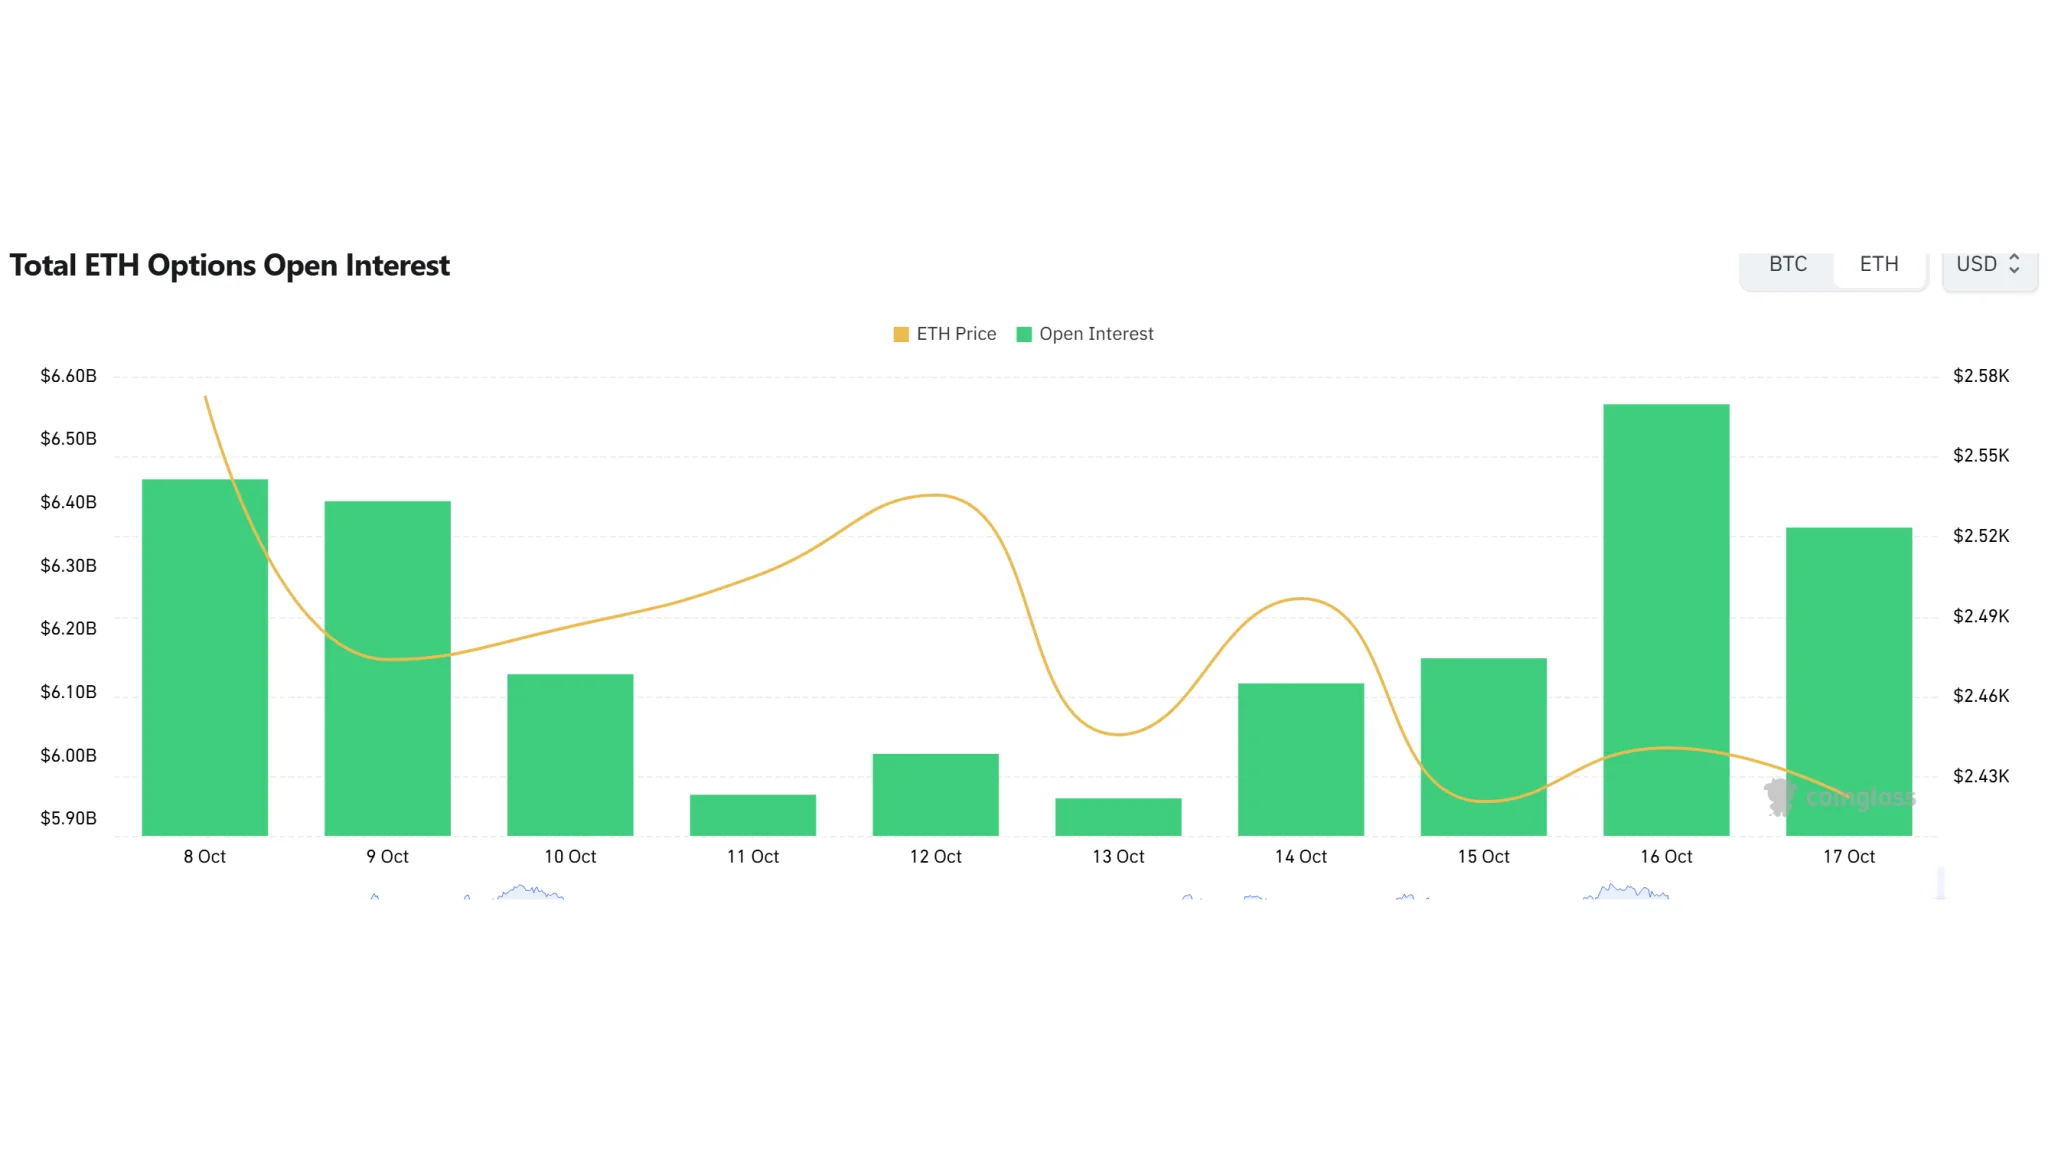This screenshot has width=2048, height=1152.
Task: Click the 9 Oct open interest bar
Action: coord(388,668)
